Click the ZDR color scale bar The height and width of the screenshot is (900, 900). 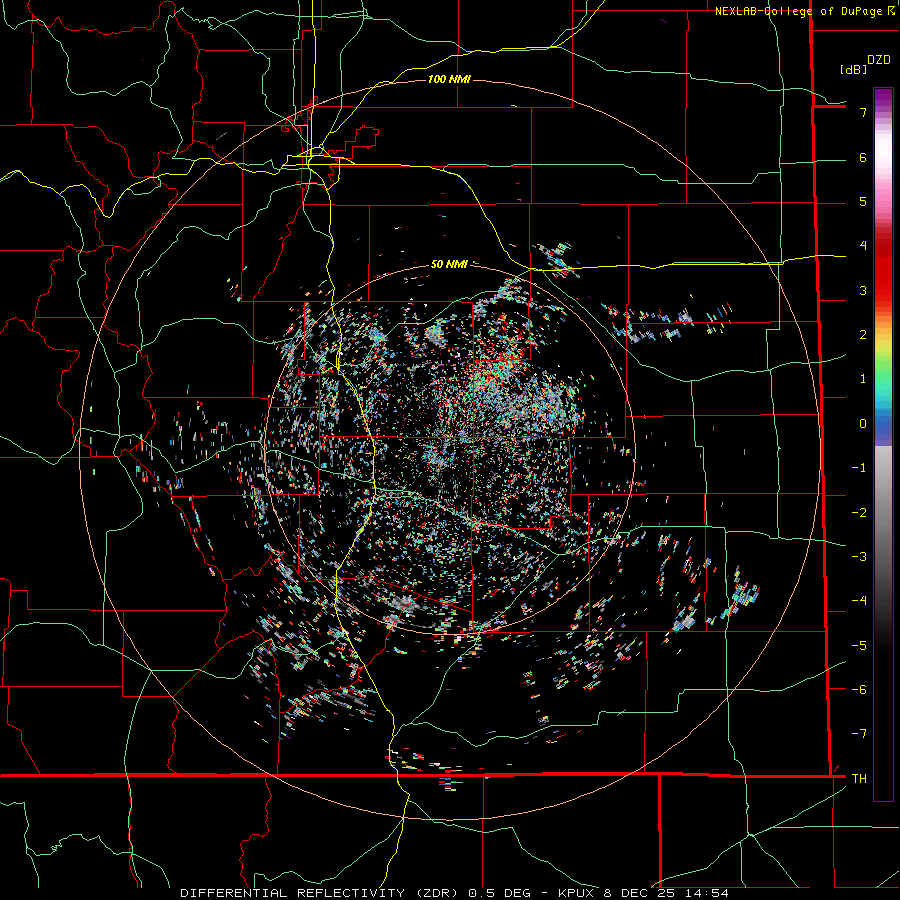pyautogui.click(x=883, y=444)
